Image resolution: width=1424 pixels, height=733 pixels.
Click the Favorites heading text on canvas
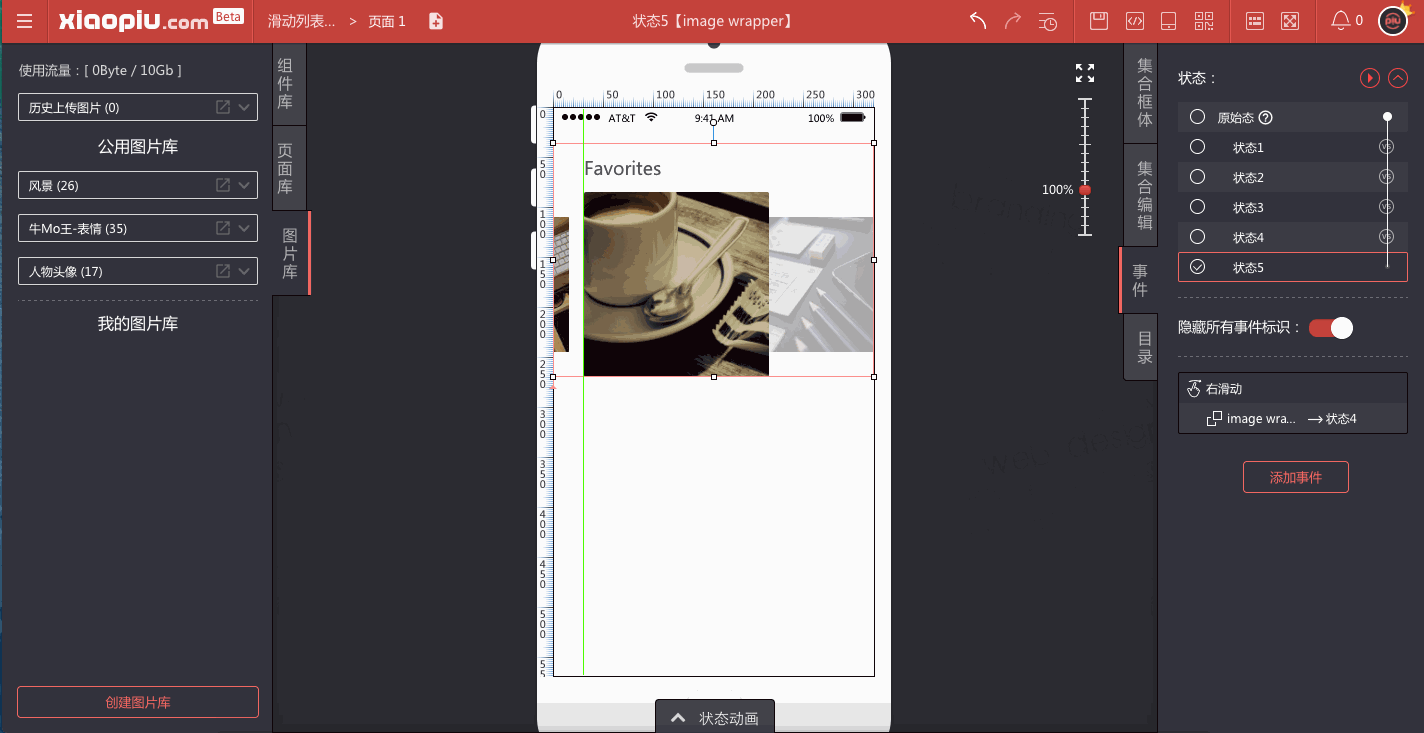622,168
